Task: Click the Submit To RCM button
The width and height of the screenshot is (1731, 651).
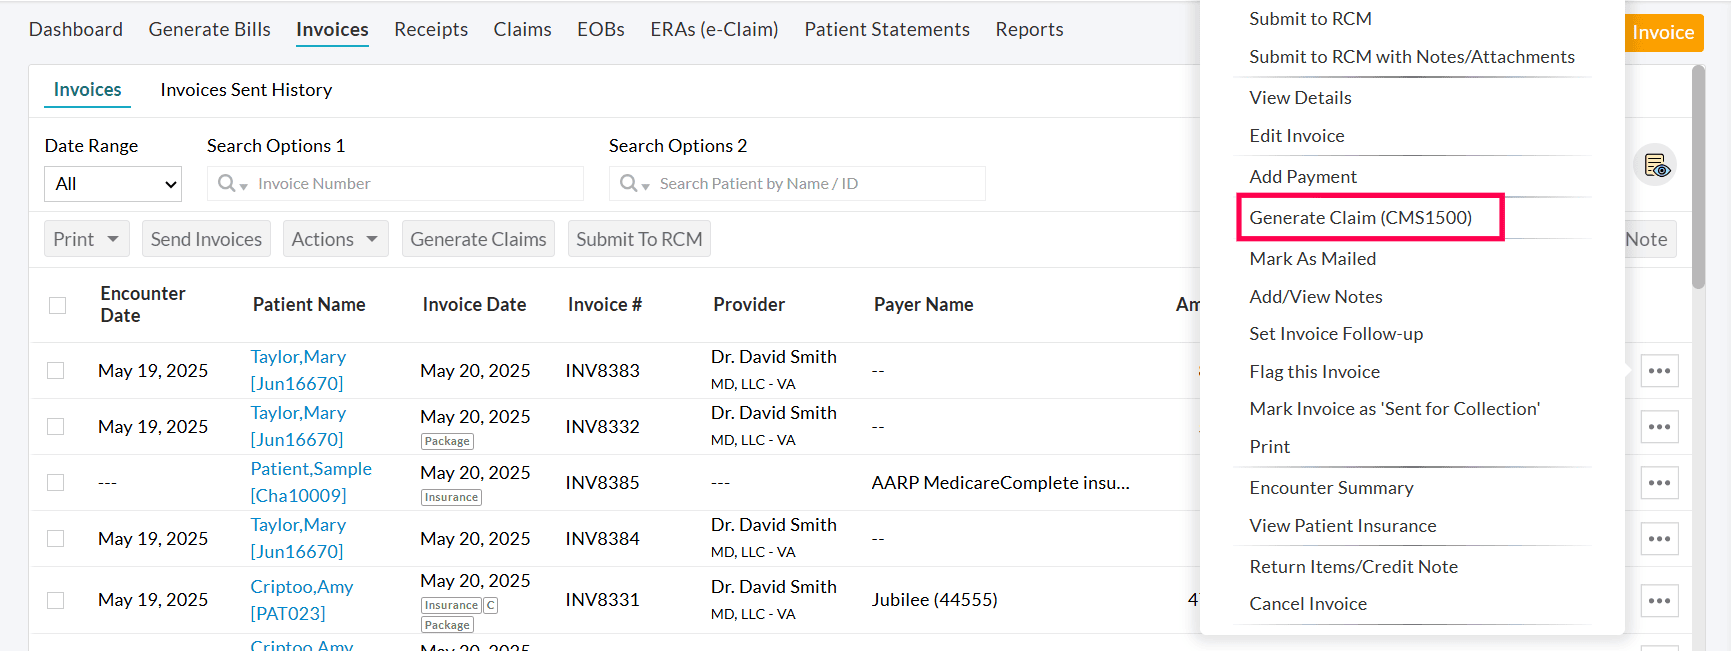Action: [x=639, y=238]
